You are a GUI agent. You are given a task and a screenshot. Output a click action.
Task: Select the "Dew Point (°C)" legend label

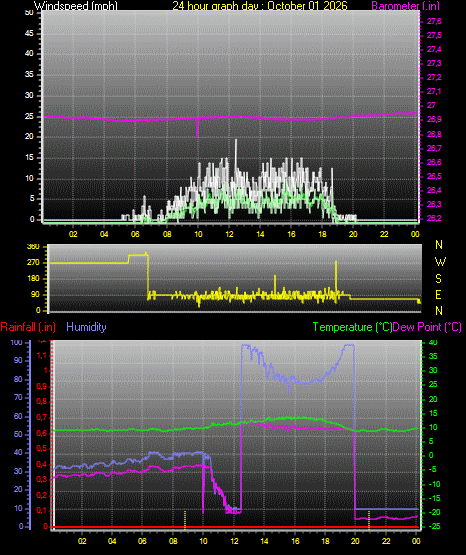coord(427,327)
